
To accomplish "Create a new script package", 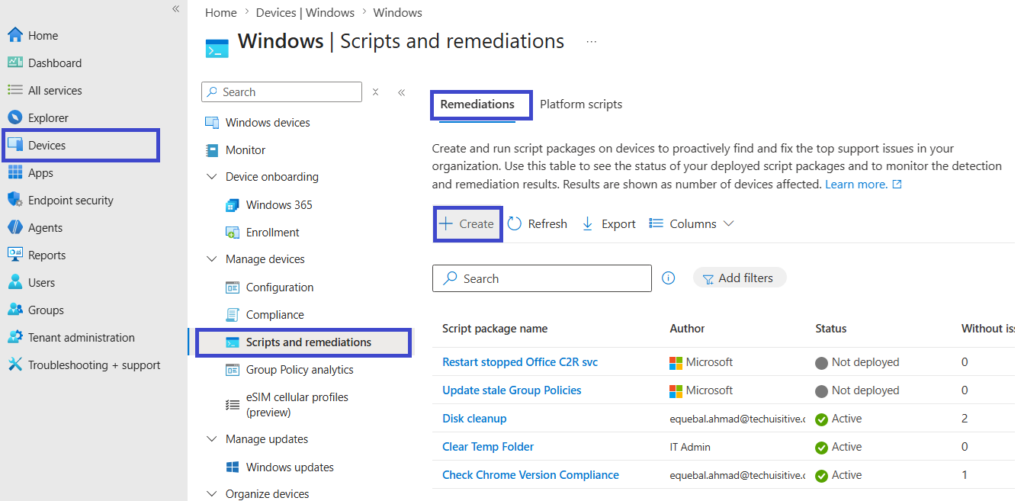I will click(x=467, y=223).
